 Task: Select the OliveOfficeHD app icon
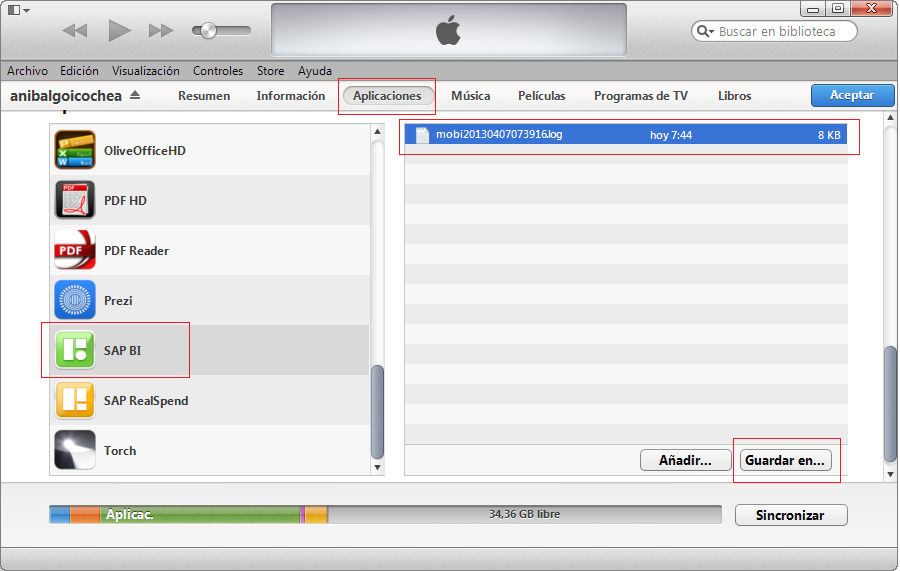click(75, 151)
